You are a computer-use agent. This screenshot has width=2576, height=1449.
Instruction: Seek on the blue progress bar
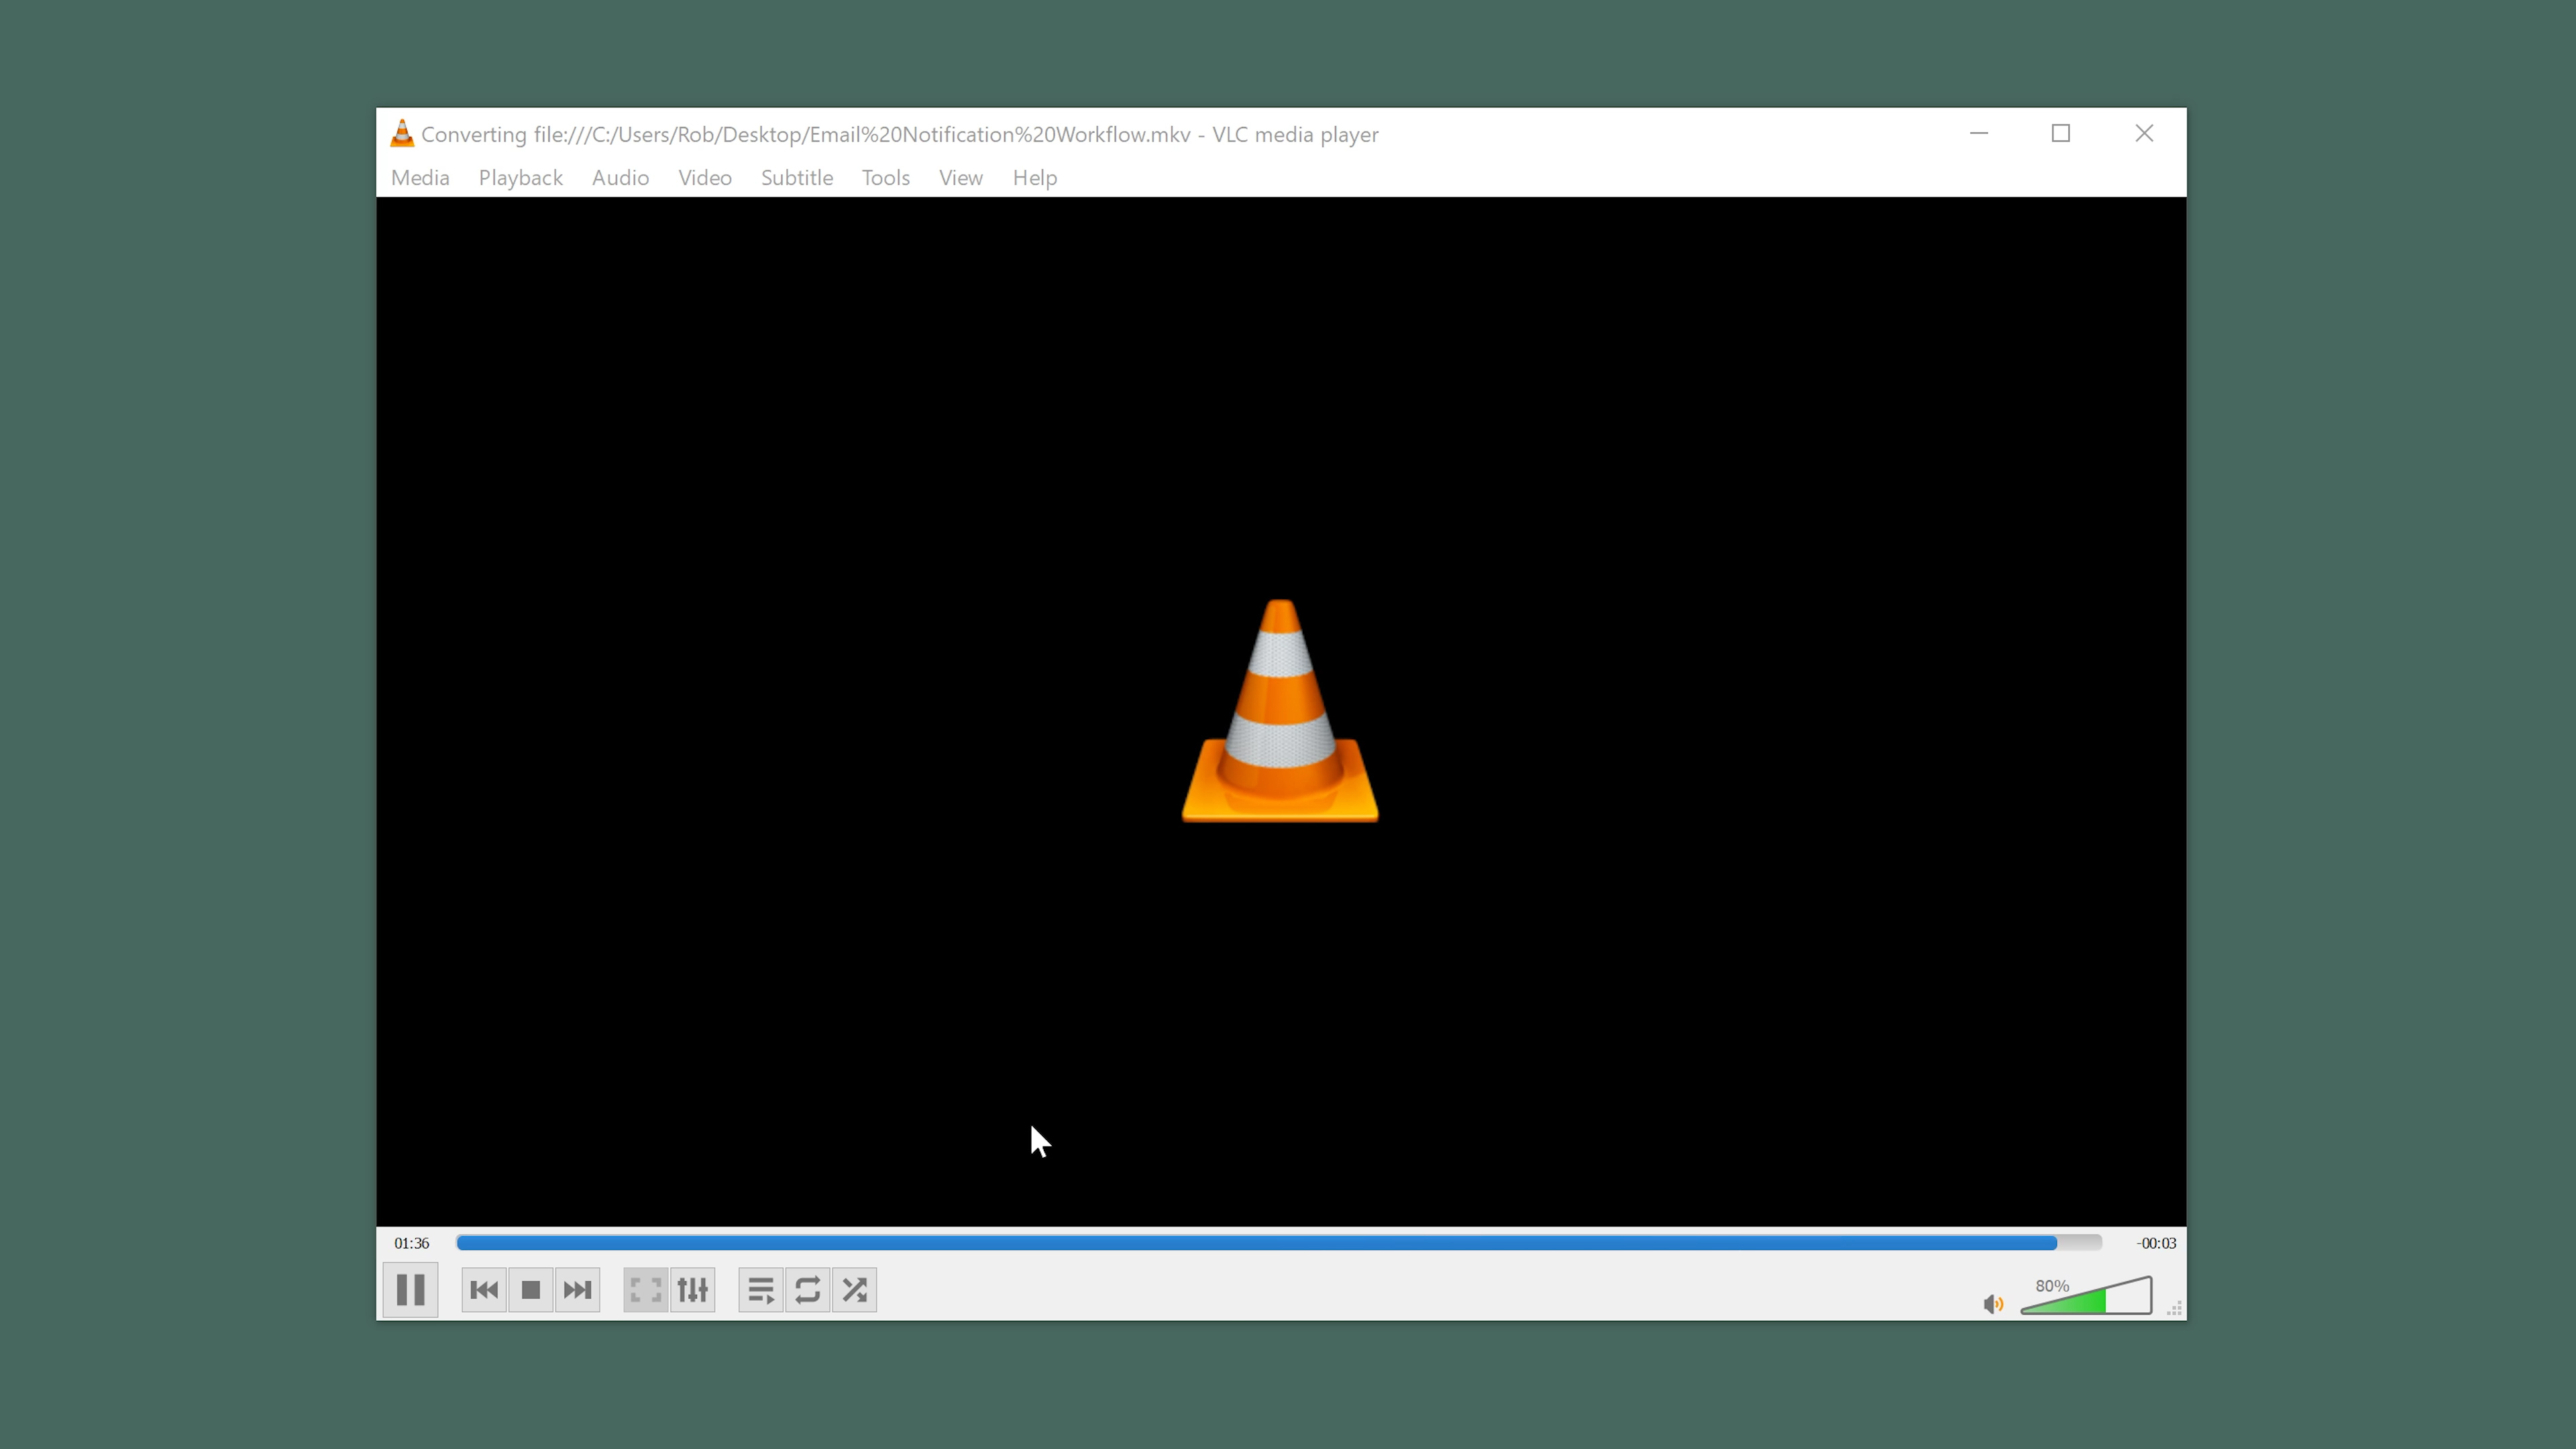(1279, 1243)
